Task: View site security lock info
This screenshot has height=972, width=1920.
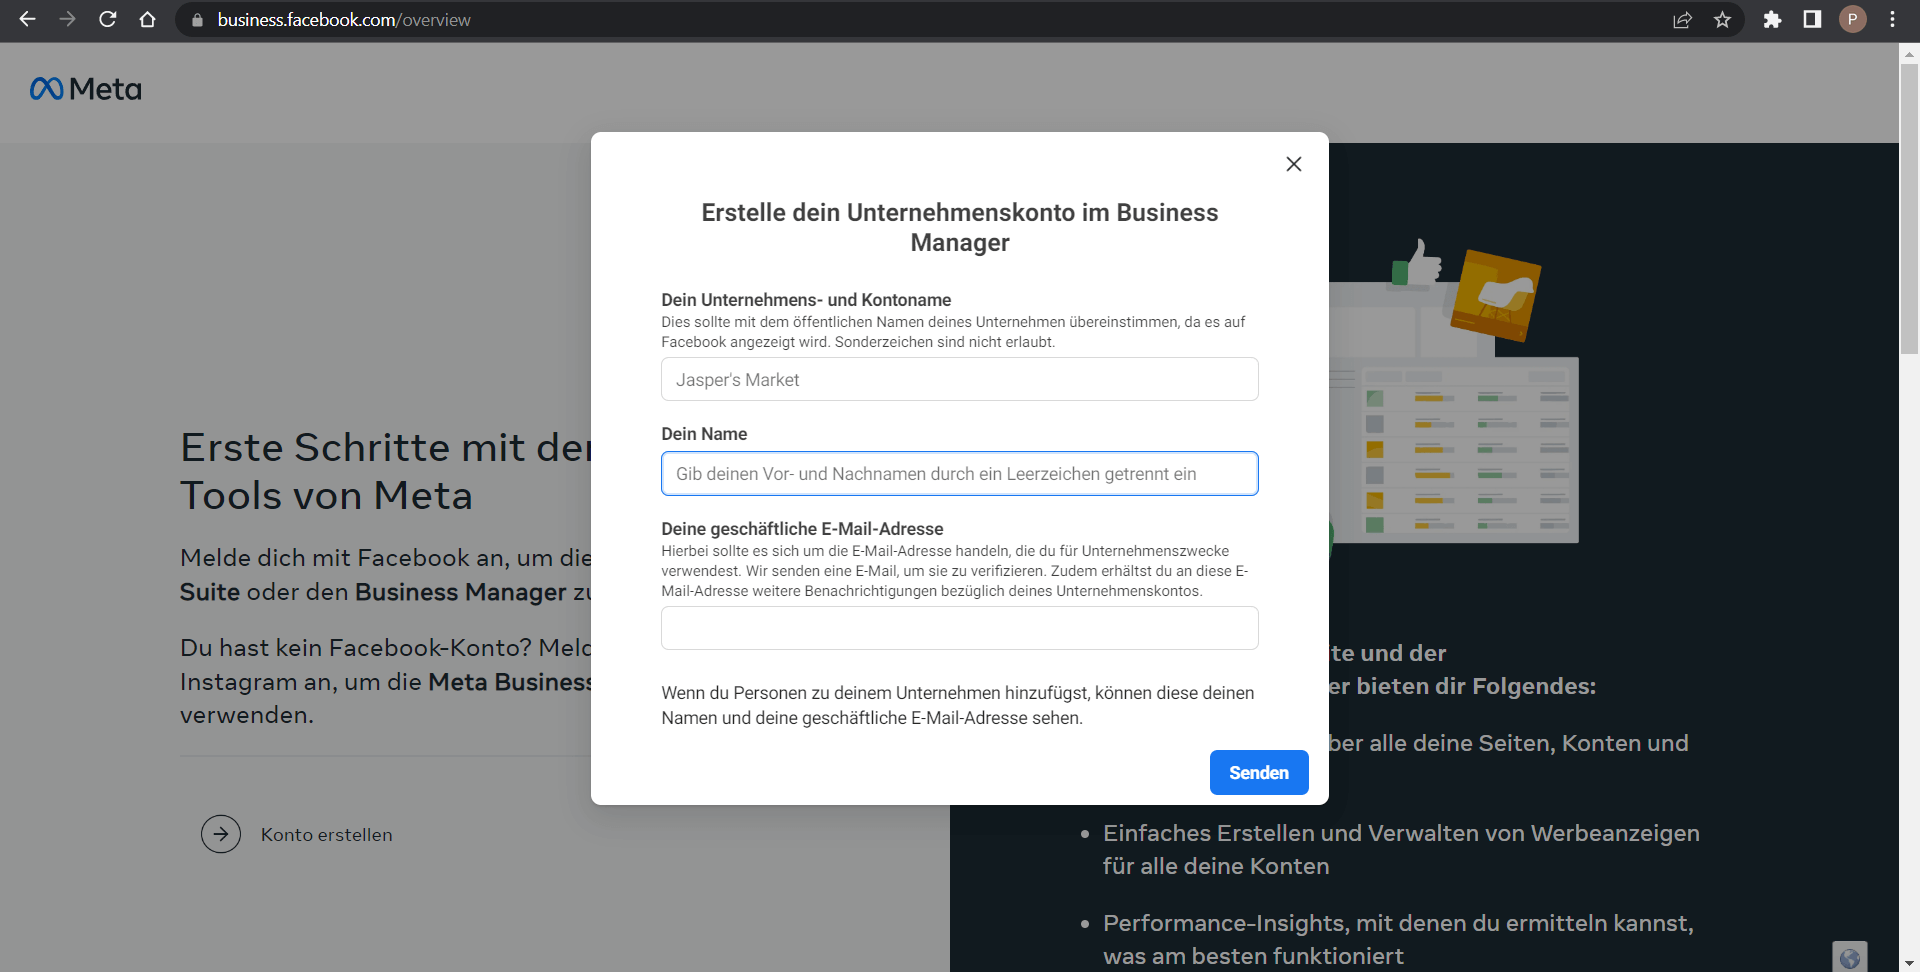Action: click(197, 20)
